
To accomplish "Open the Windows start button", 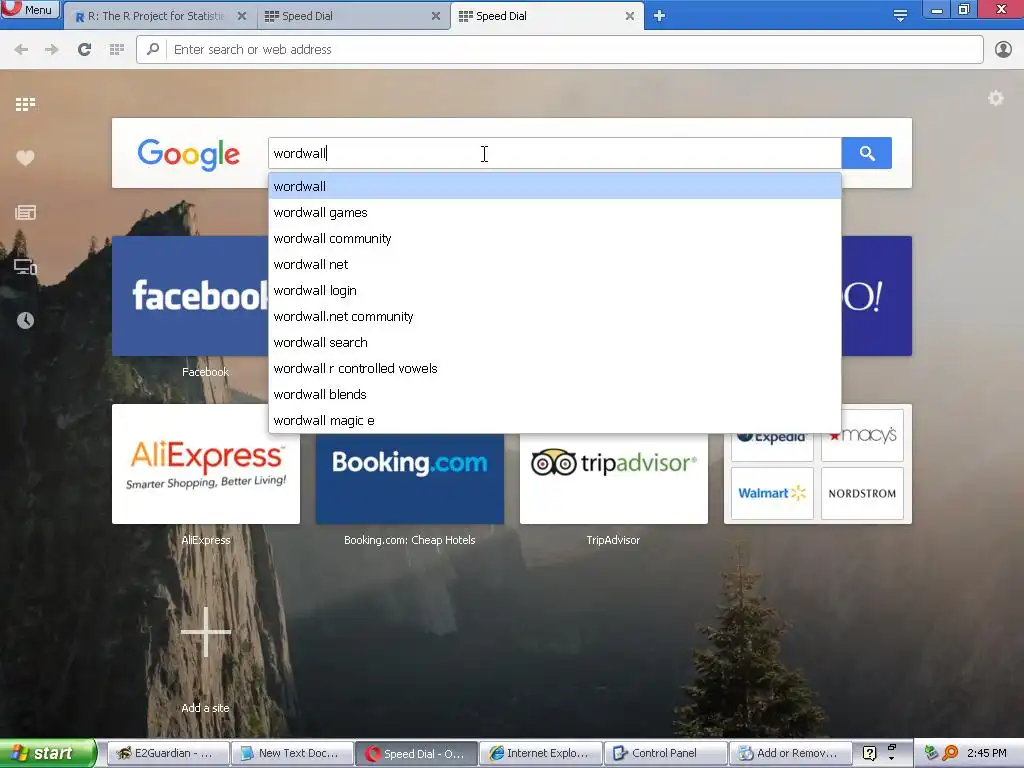I will pos(48,753).
